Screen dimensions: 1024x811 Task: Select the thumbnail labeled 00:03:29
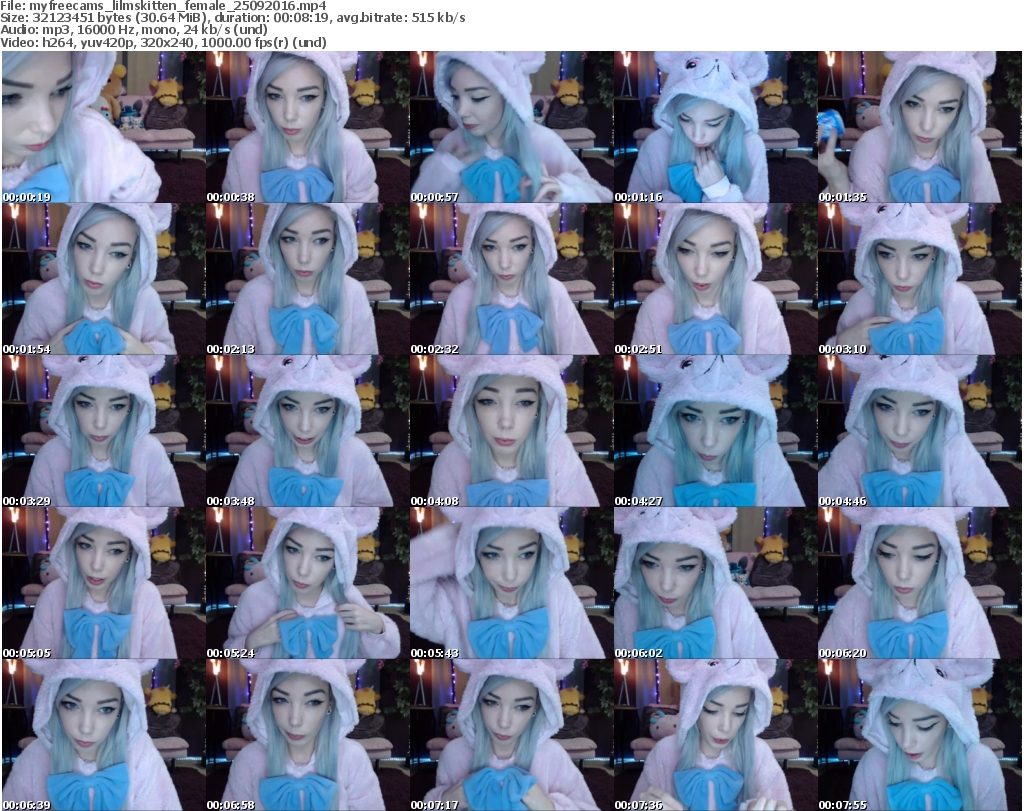pyautogui.click(x=104, y=432)
